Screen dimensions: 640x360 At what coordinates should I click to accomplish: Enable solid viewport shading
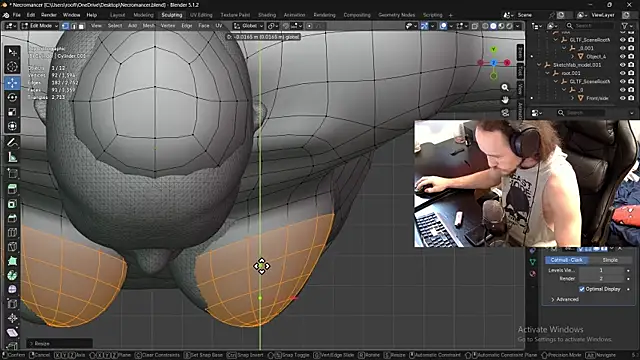coord(493,26)
